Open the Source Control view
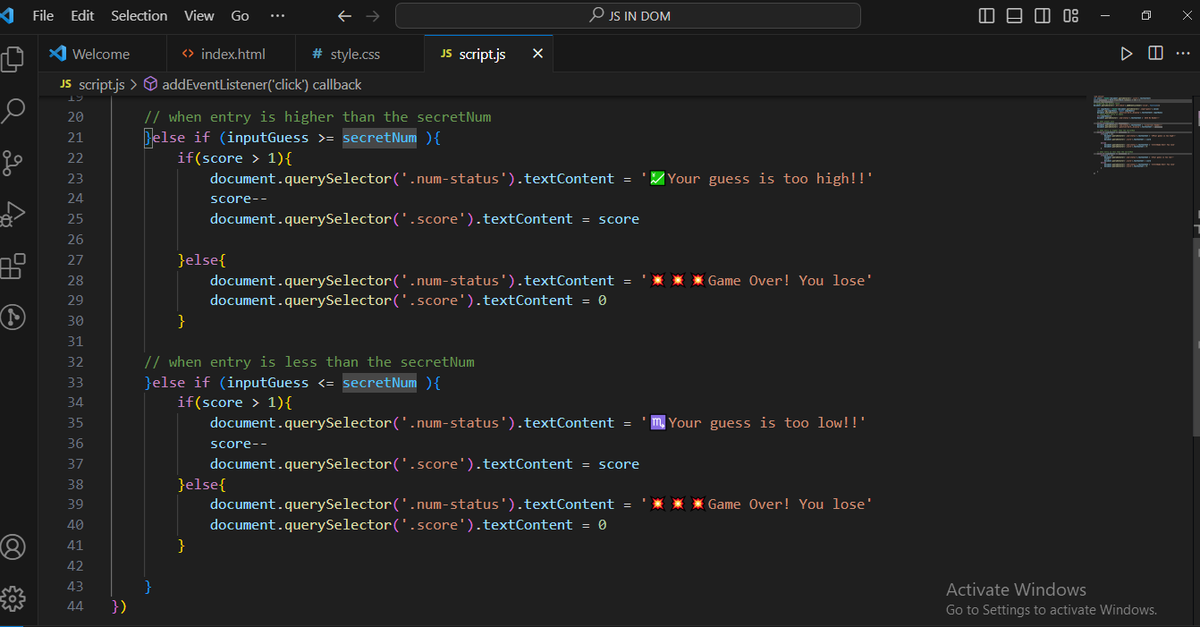The height and width of the screenshot is (627, 1200). pyautogui.click(x=13, y=162)
